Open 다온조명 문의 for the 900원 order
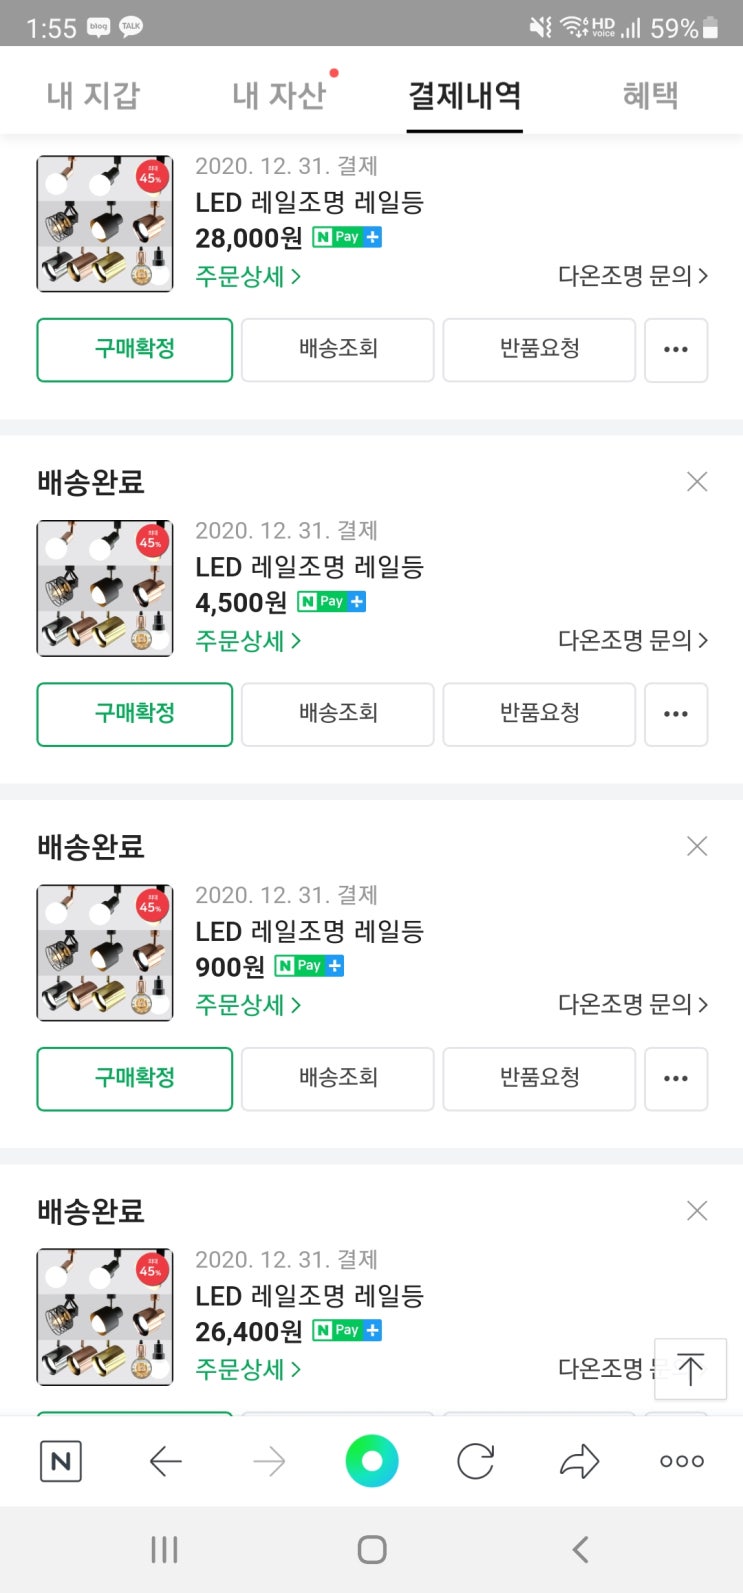 632,1005
